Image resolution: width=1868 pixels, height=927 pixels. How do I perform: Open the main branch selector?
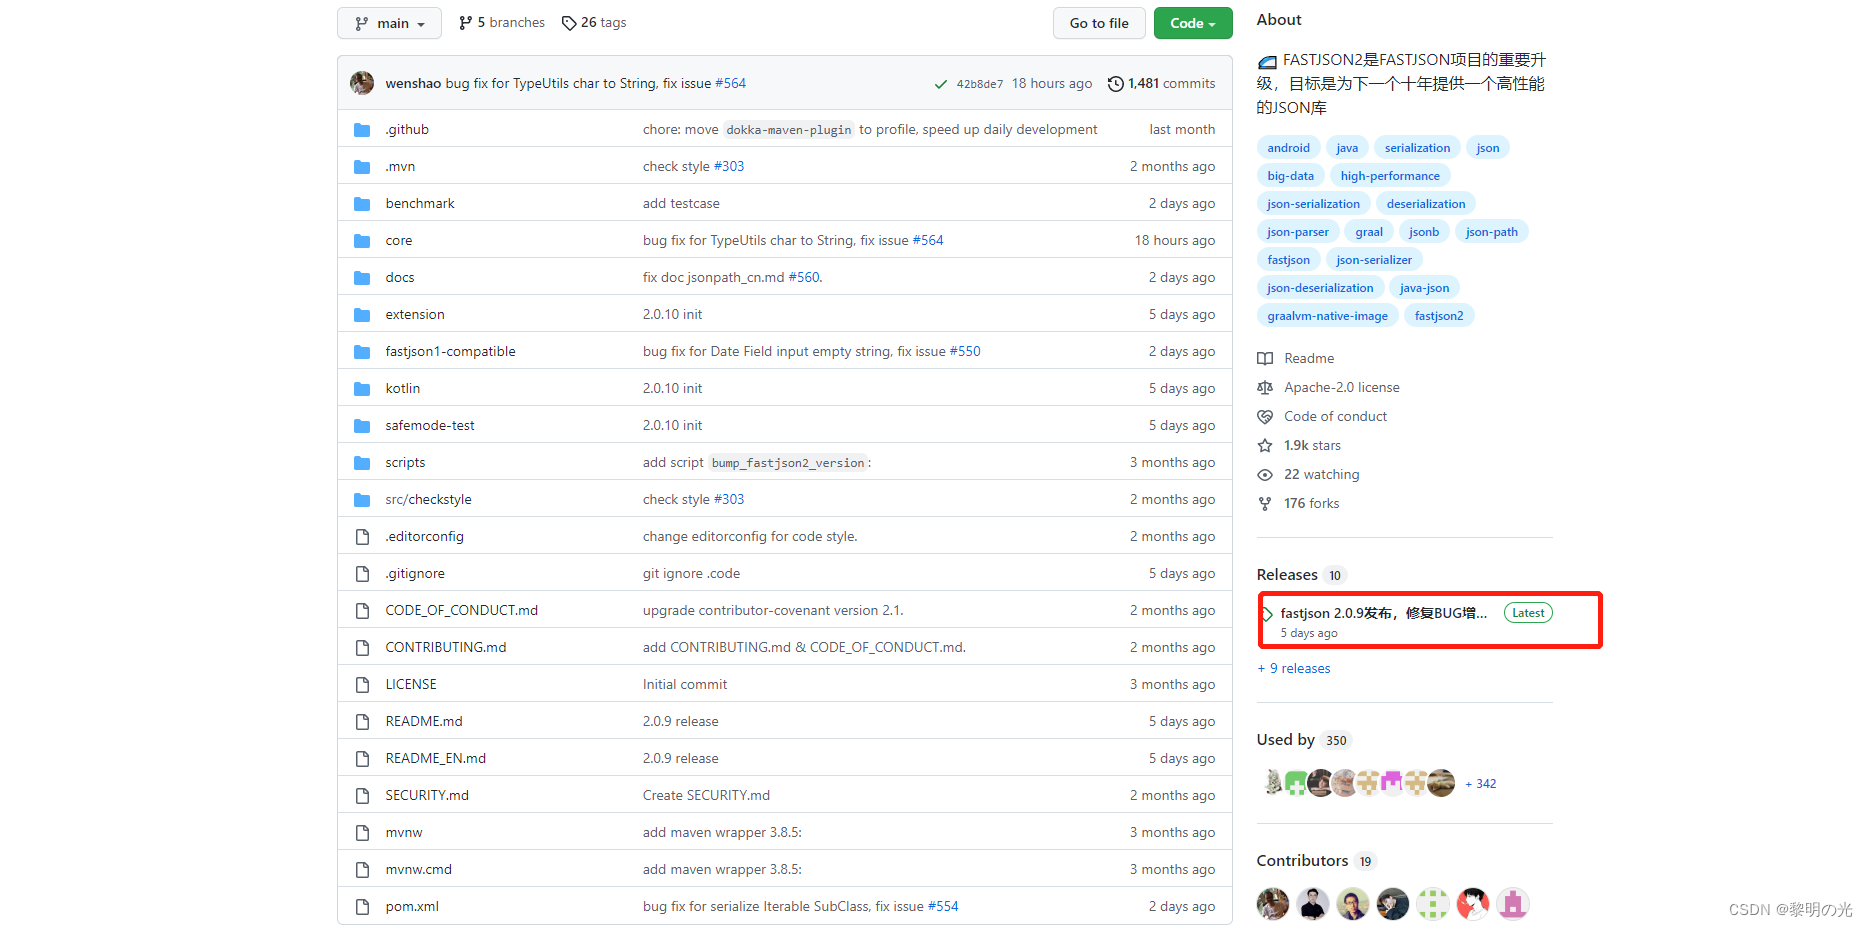(389, 22)
